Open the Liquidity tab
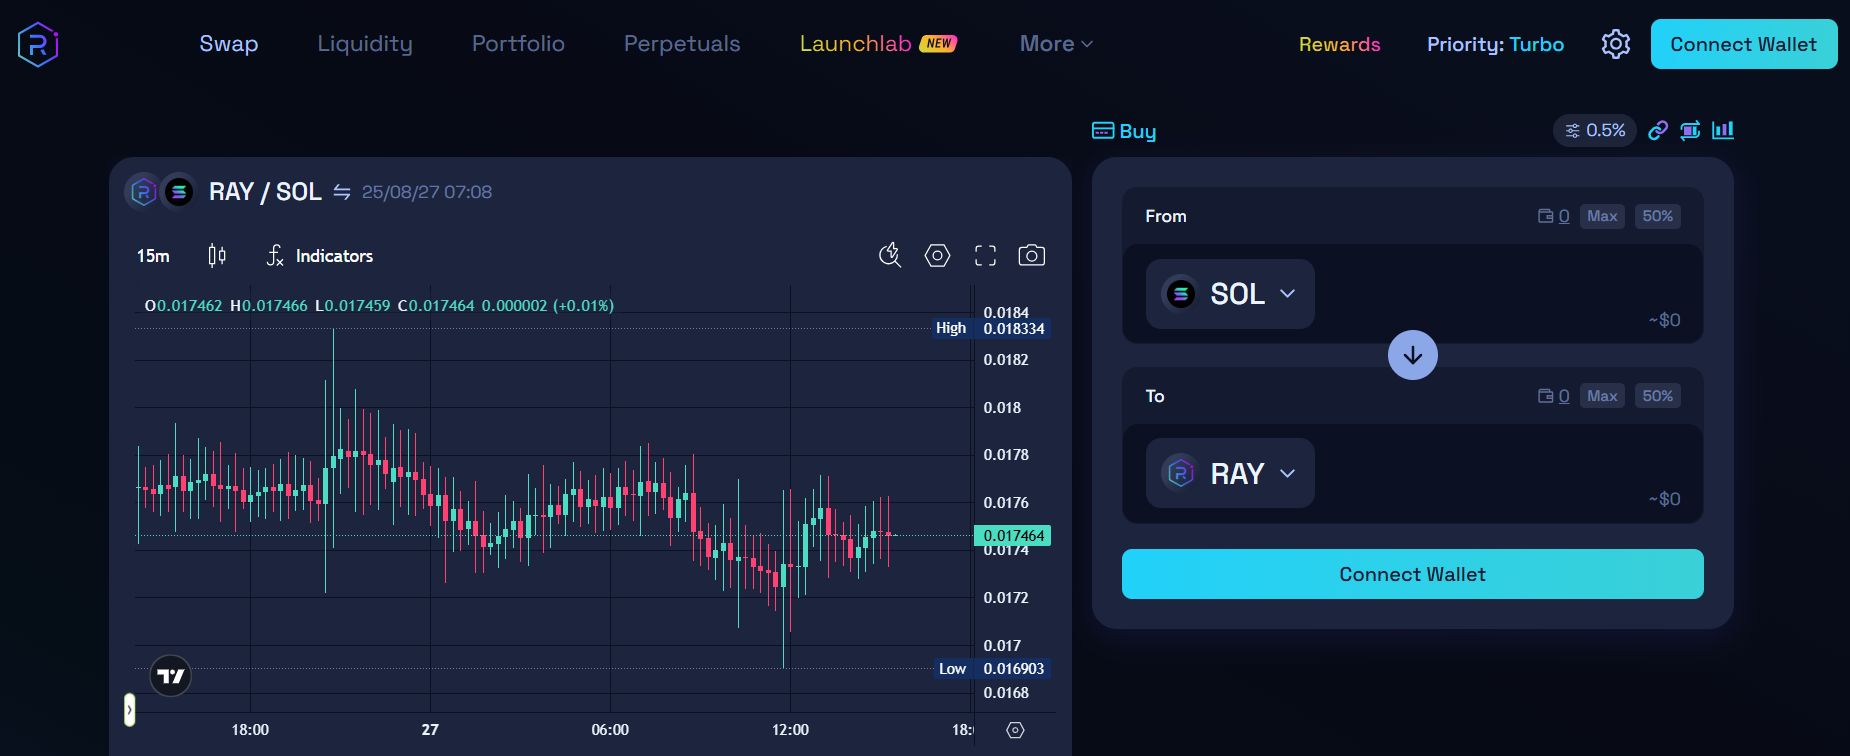This screenshot has width=1850, height=756. [x=365, y=44]
